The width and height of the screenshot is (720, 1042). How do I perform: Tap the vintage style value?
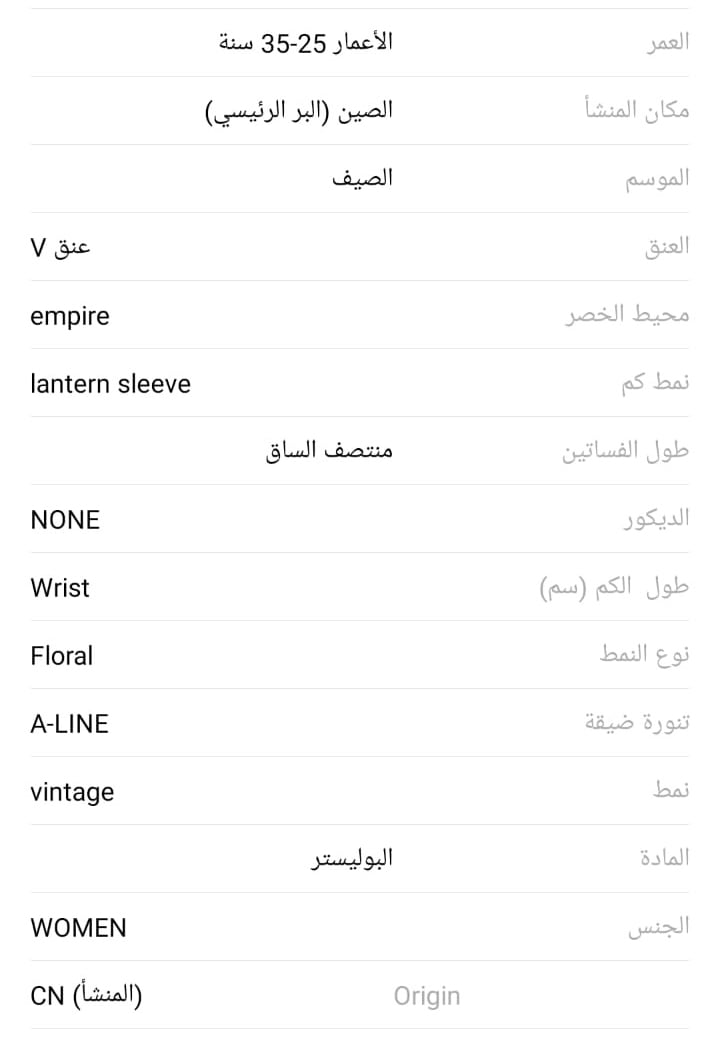point(72,792)
